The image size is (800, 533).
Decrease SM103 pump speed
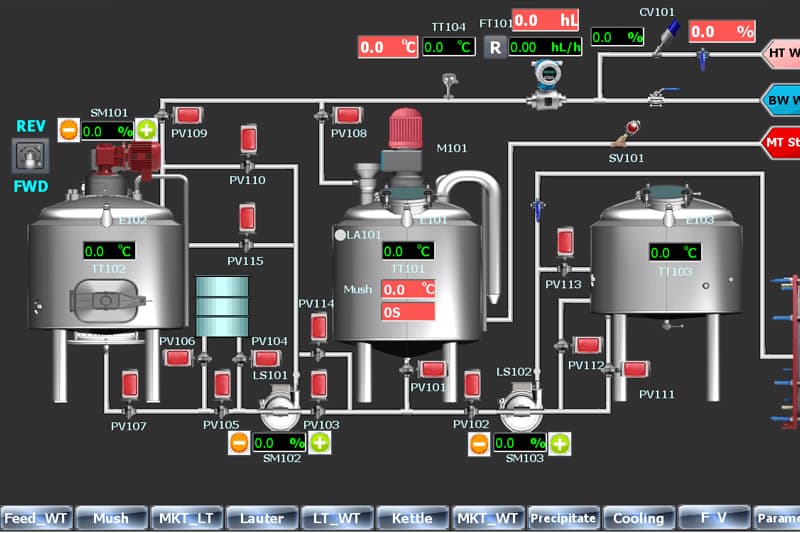[x=479, y=444]
